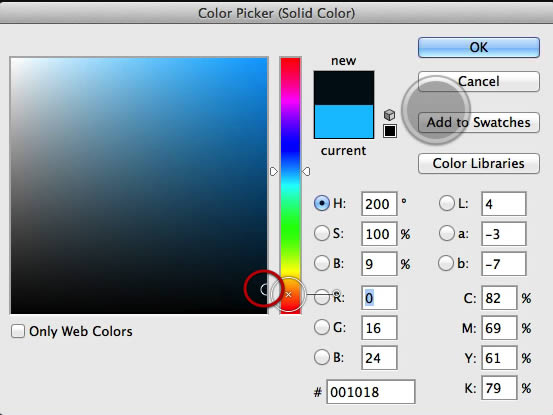Click the out-of-gamut cube warning icon
Image resolution: width=553 pixels, height=415 pixels.
389,115
